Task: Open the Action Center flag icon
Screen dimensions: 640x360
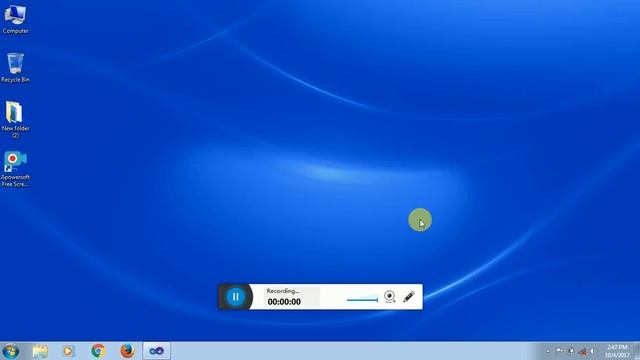Action: 559,351
